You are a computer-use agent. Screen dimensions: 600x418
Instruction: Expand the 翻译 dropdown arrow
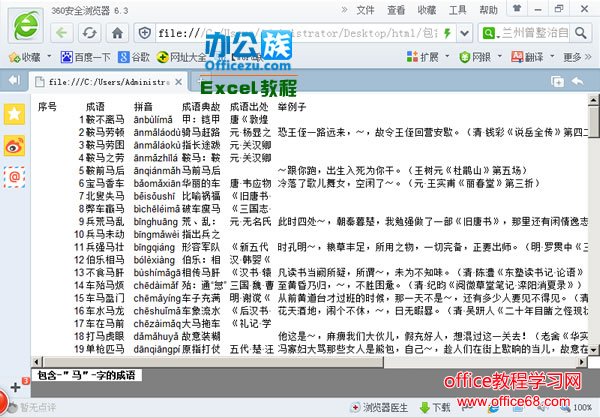tap(552, 57)
